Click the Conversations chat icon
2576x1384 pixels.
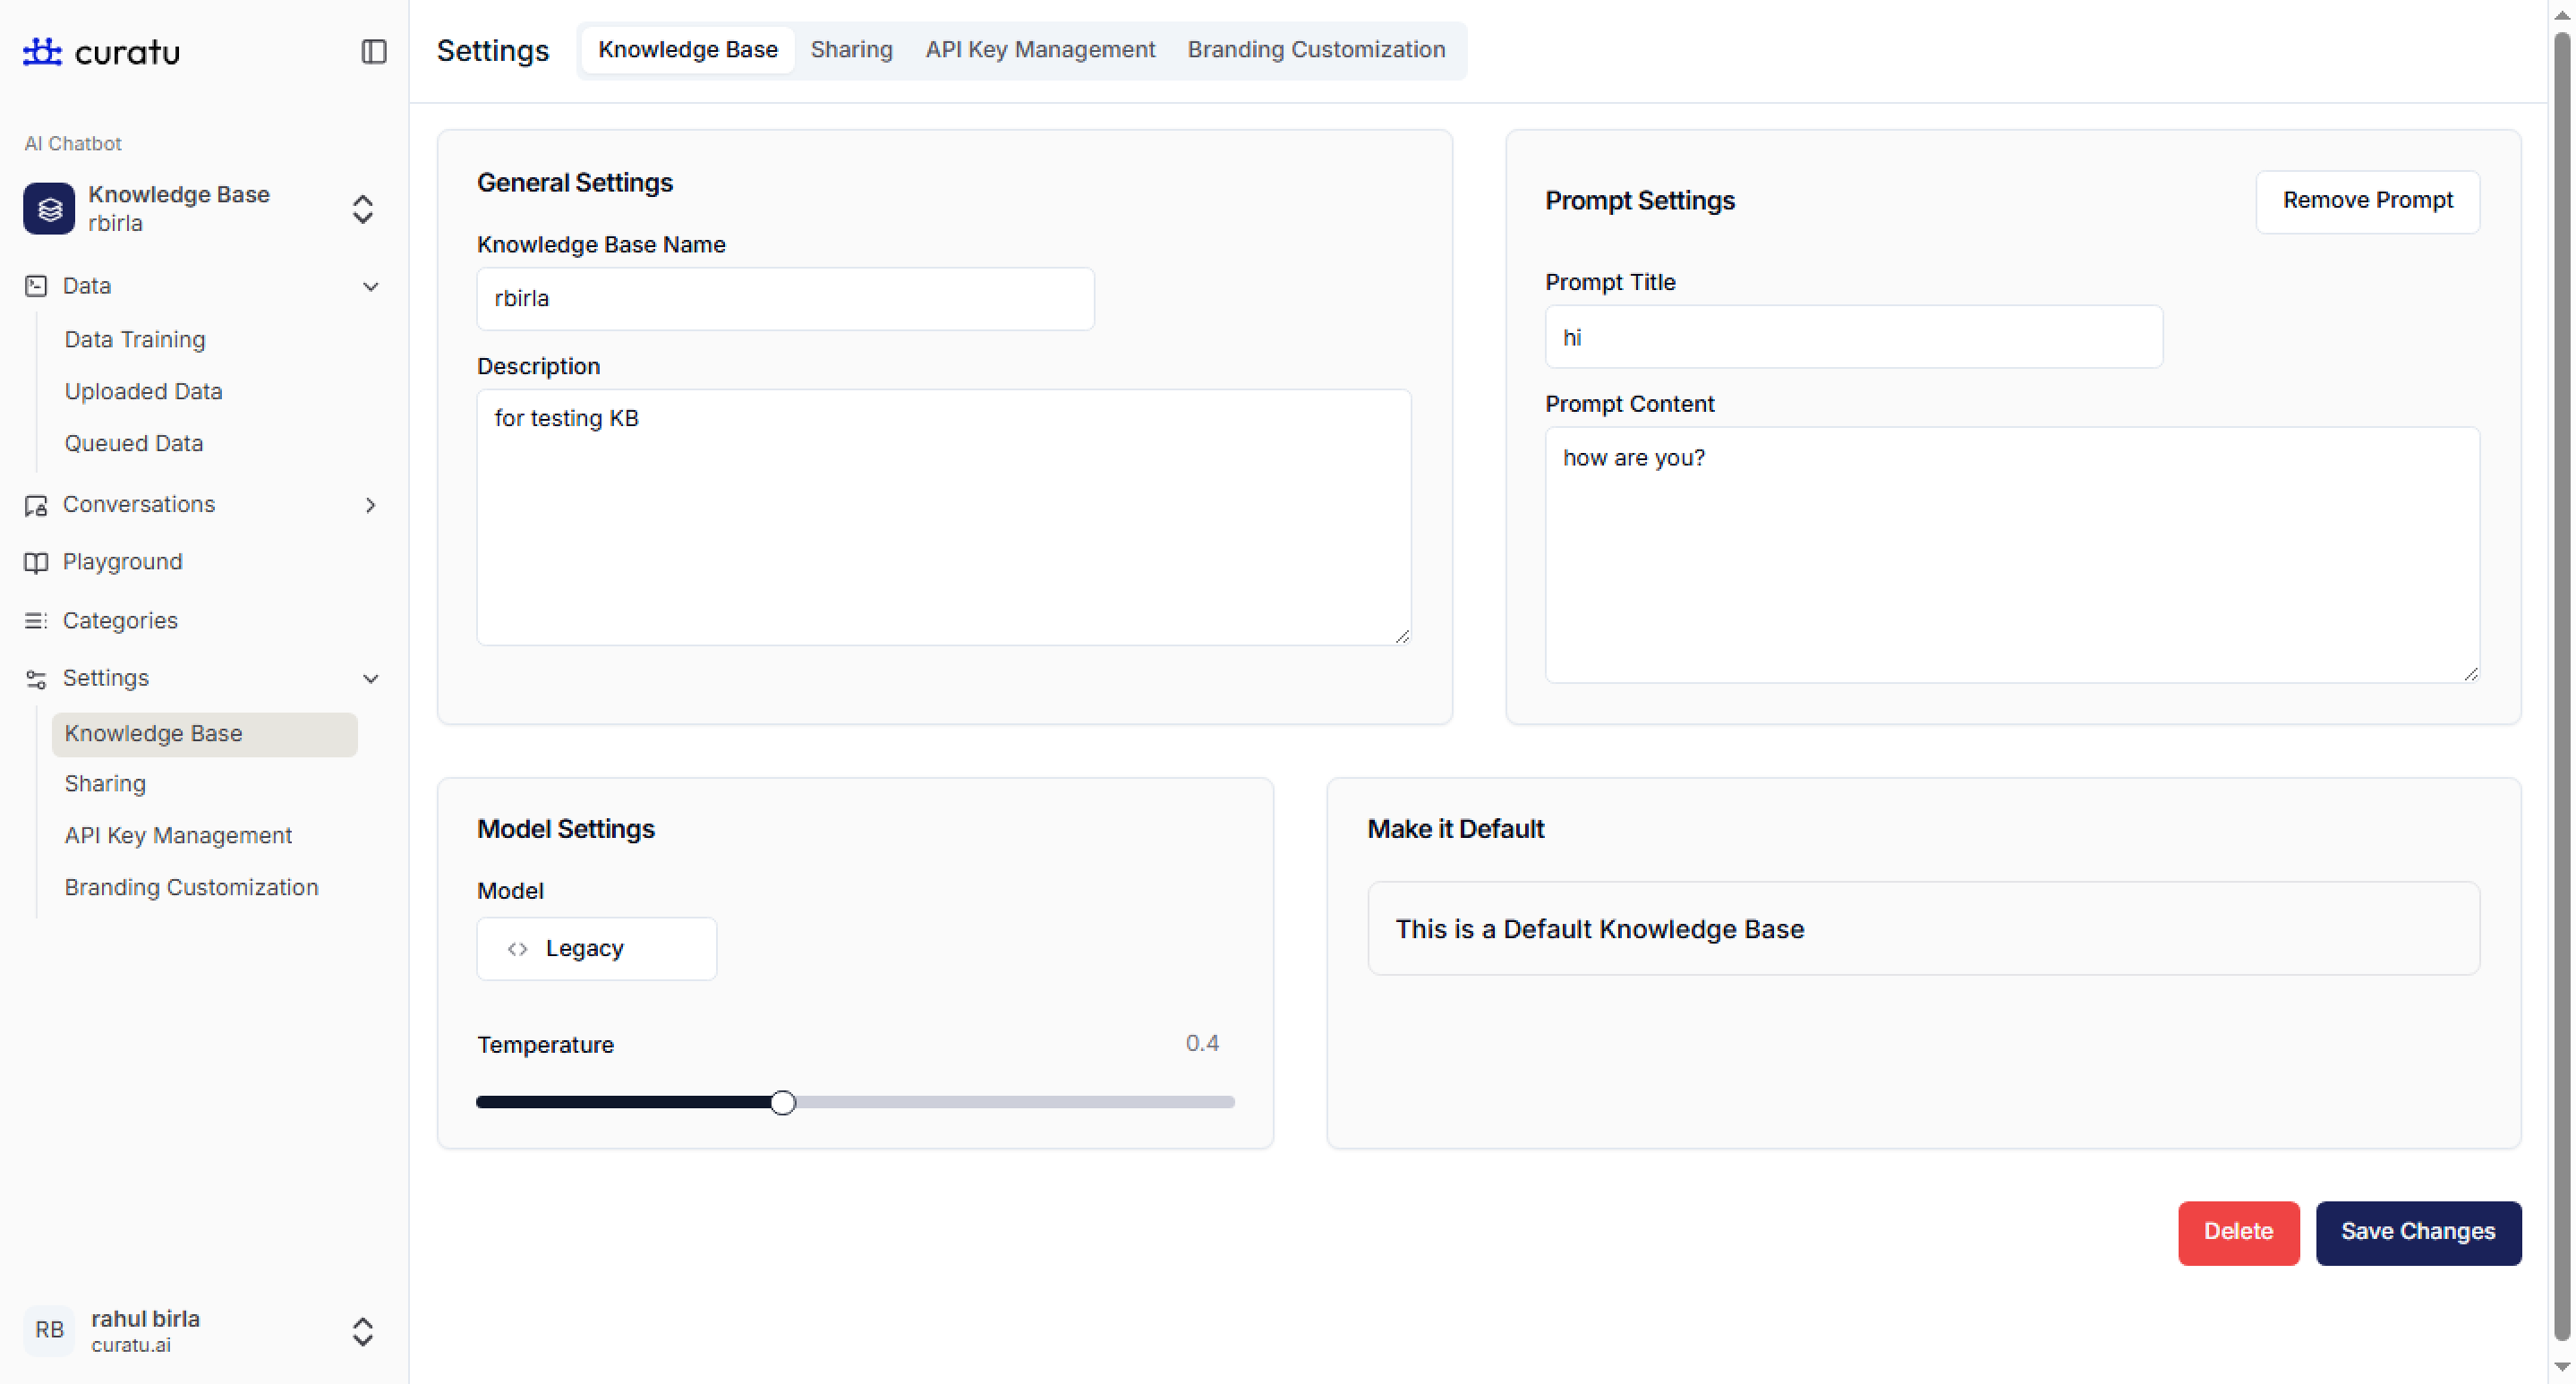36,505
